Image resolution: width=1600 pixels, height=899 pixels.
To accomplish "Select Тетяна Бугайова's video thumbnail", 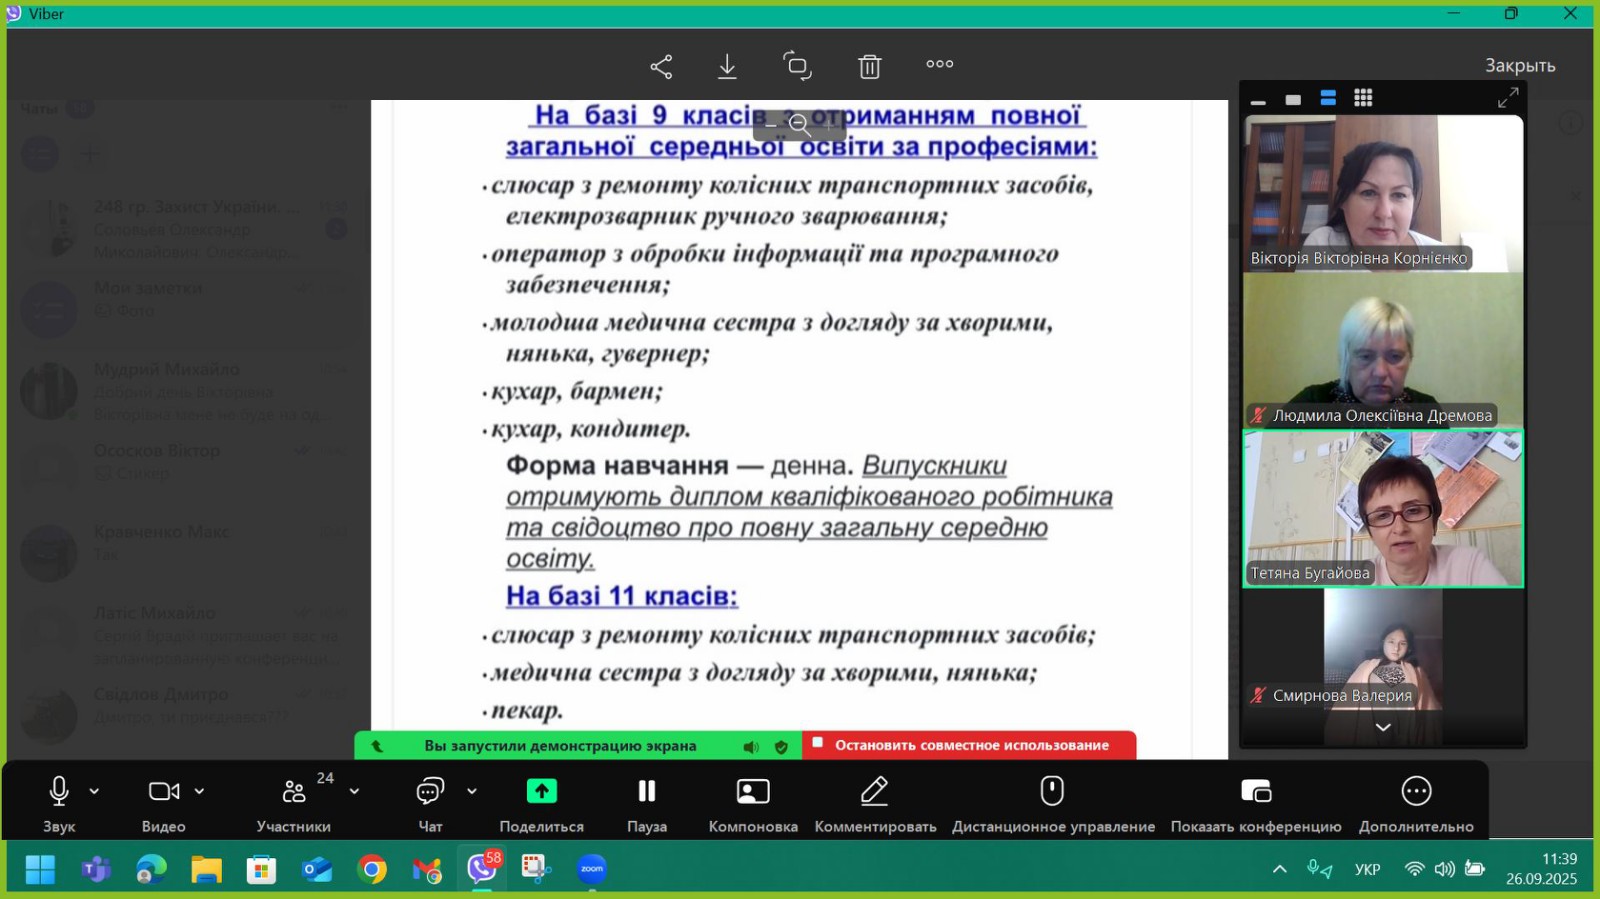I will click(1382, 508).
